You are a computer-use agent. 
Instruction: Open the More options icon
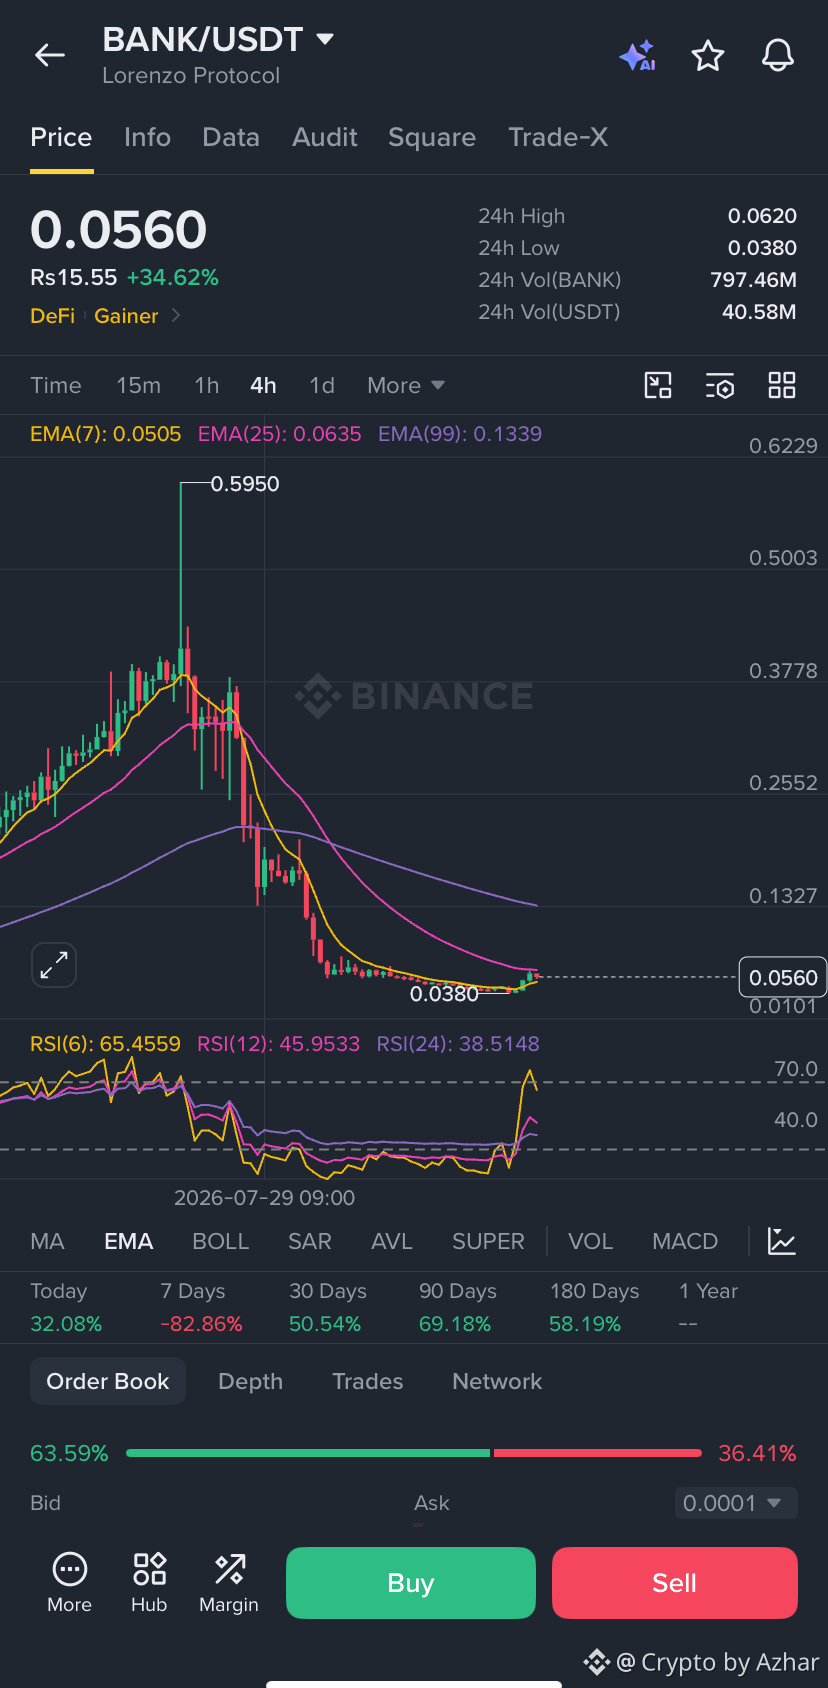(x=69, y=1582)
